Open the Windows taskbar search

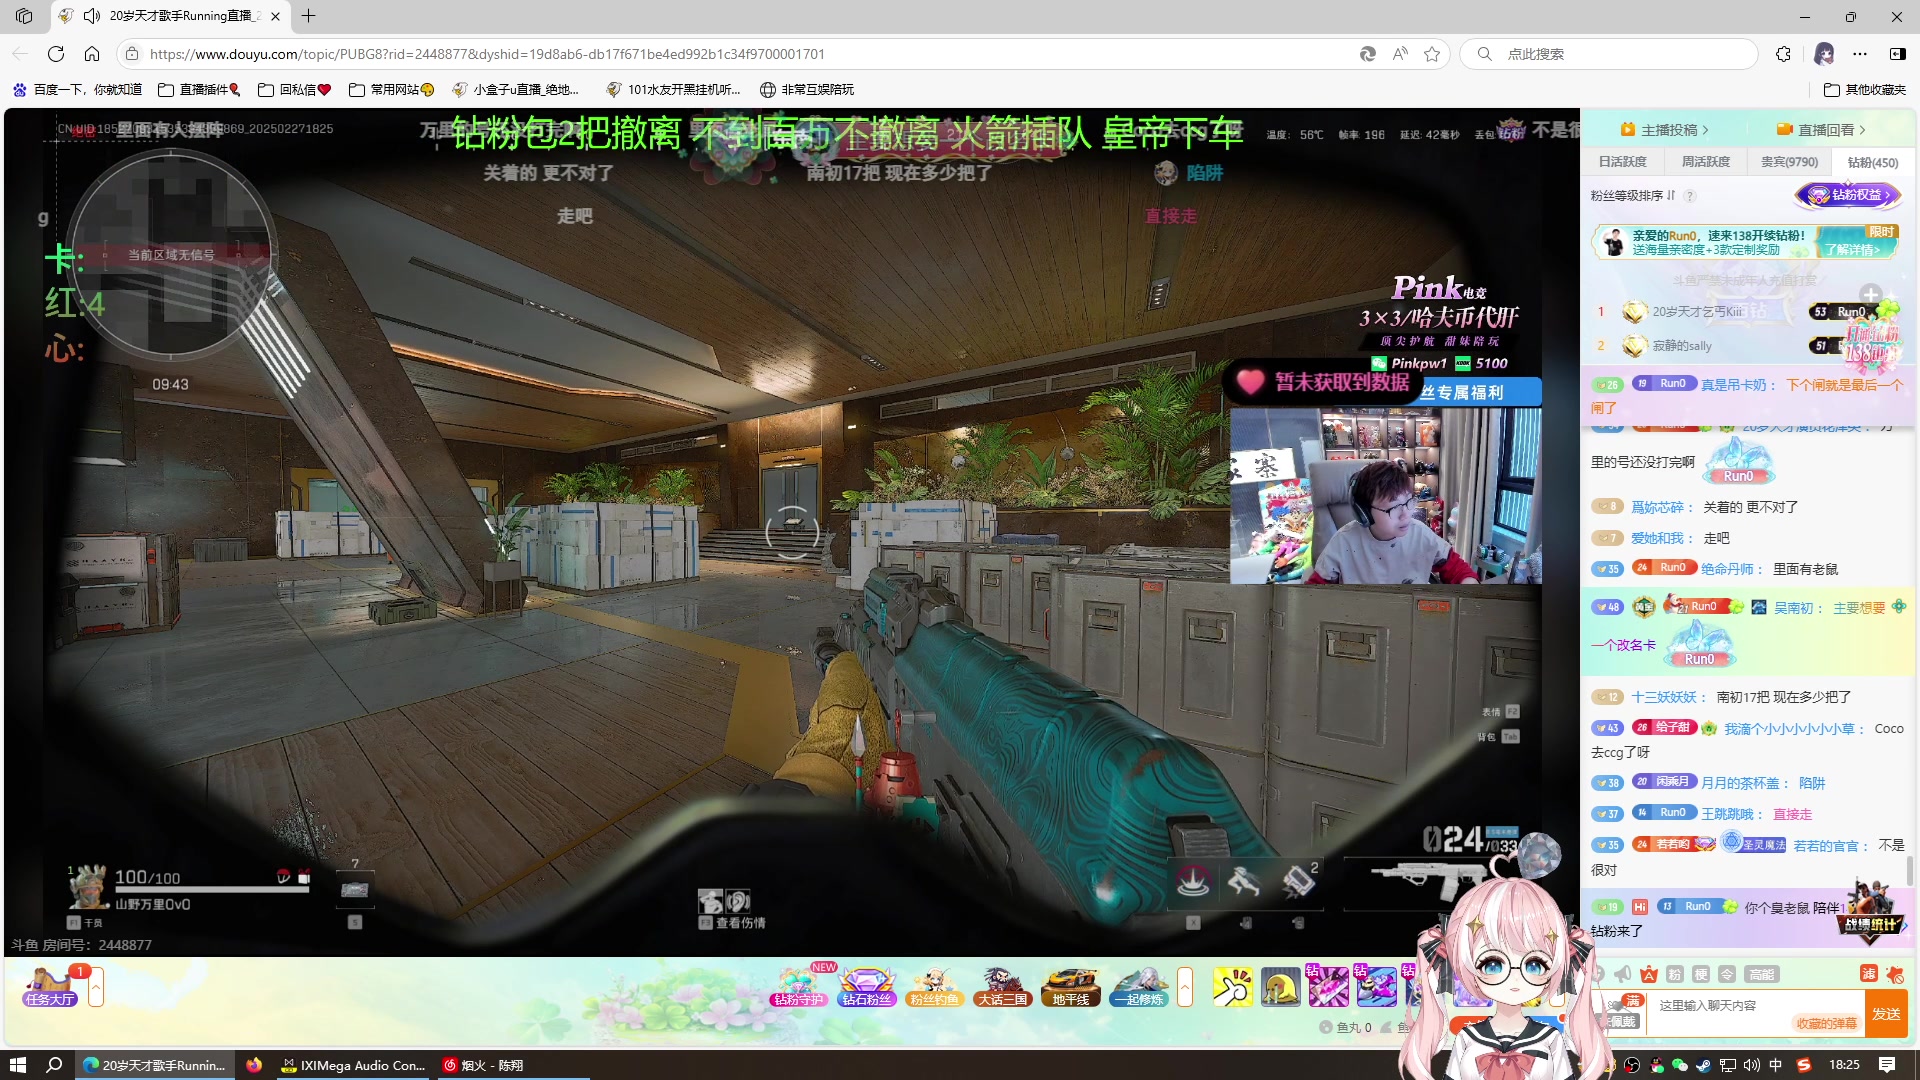click(x=55, y=1065)
